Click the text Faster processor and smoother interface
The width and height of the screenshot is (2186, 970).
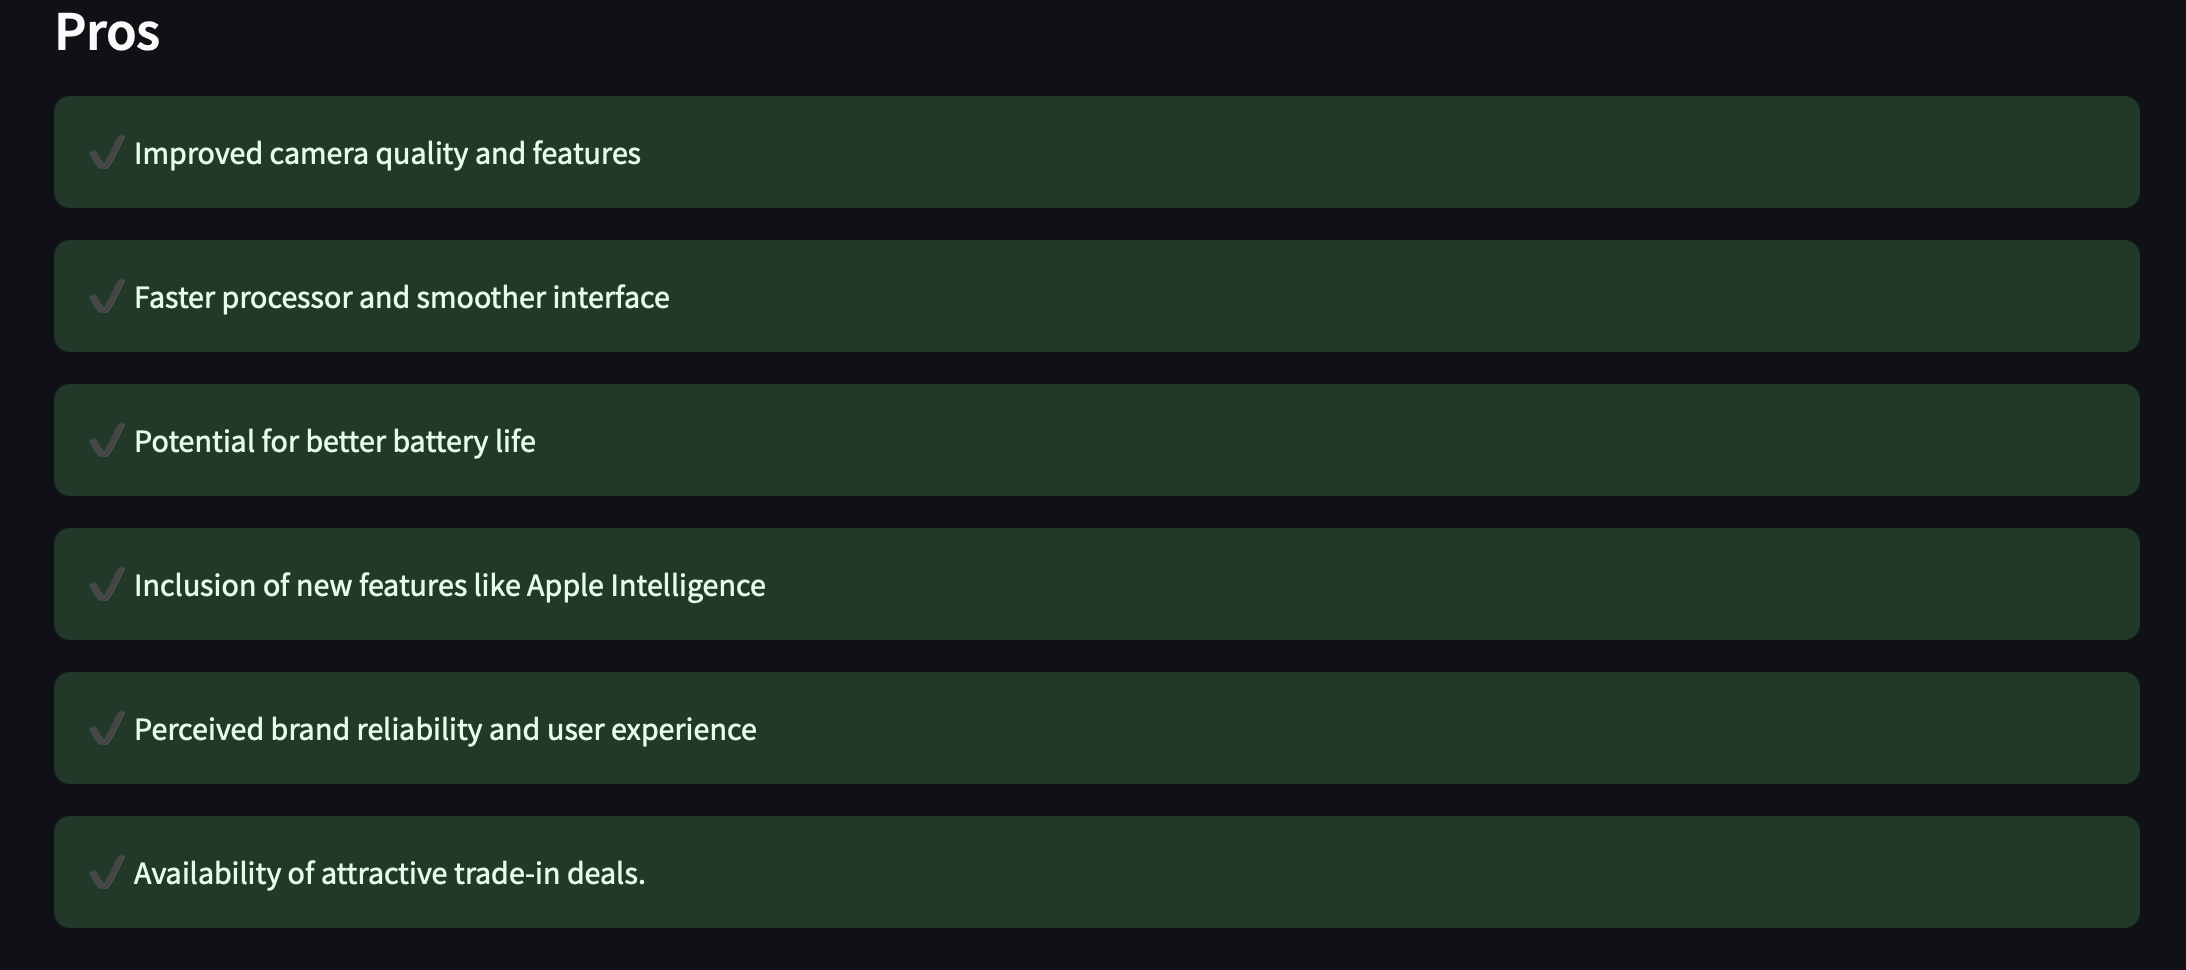click(402, 298)
